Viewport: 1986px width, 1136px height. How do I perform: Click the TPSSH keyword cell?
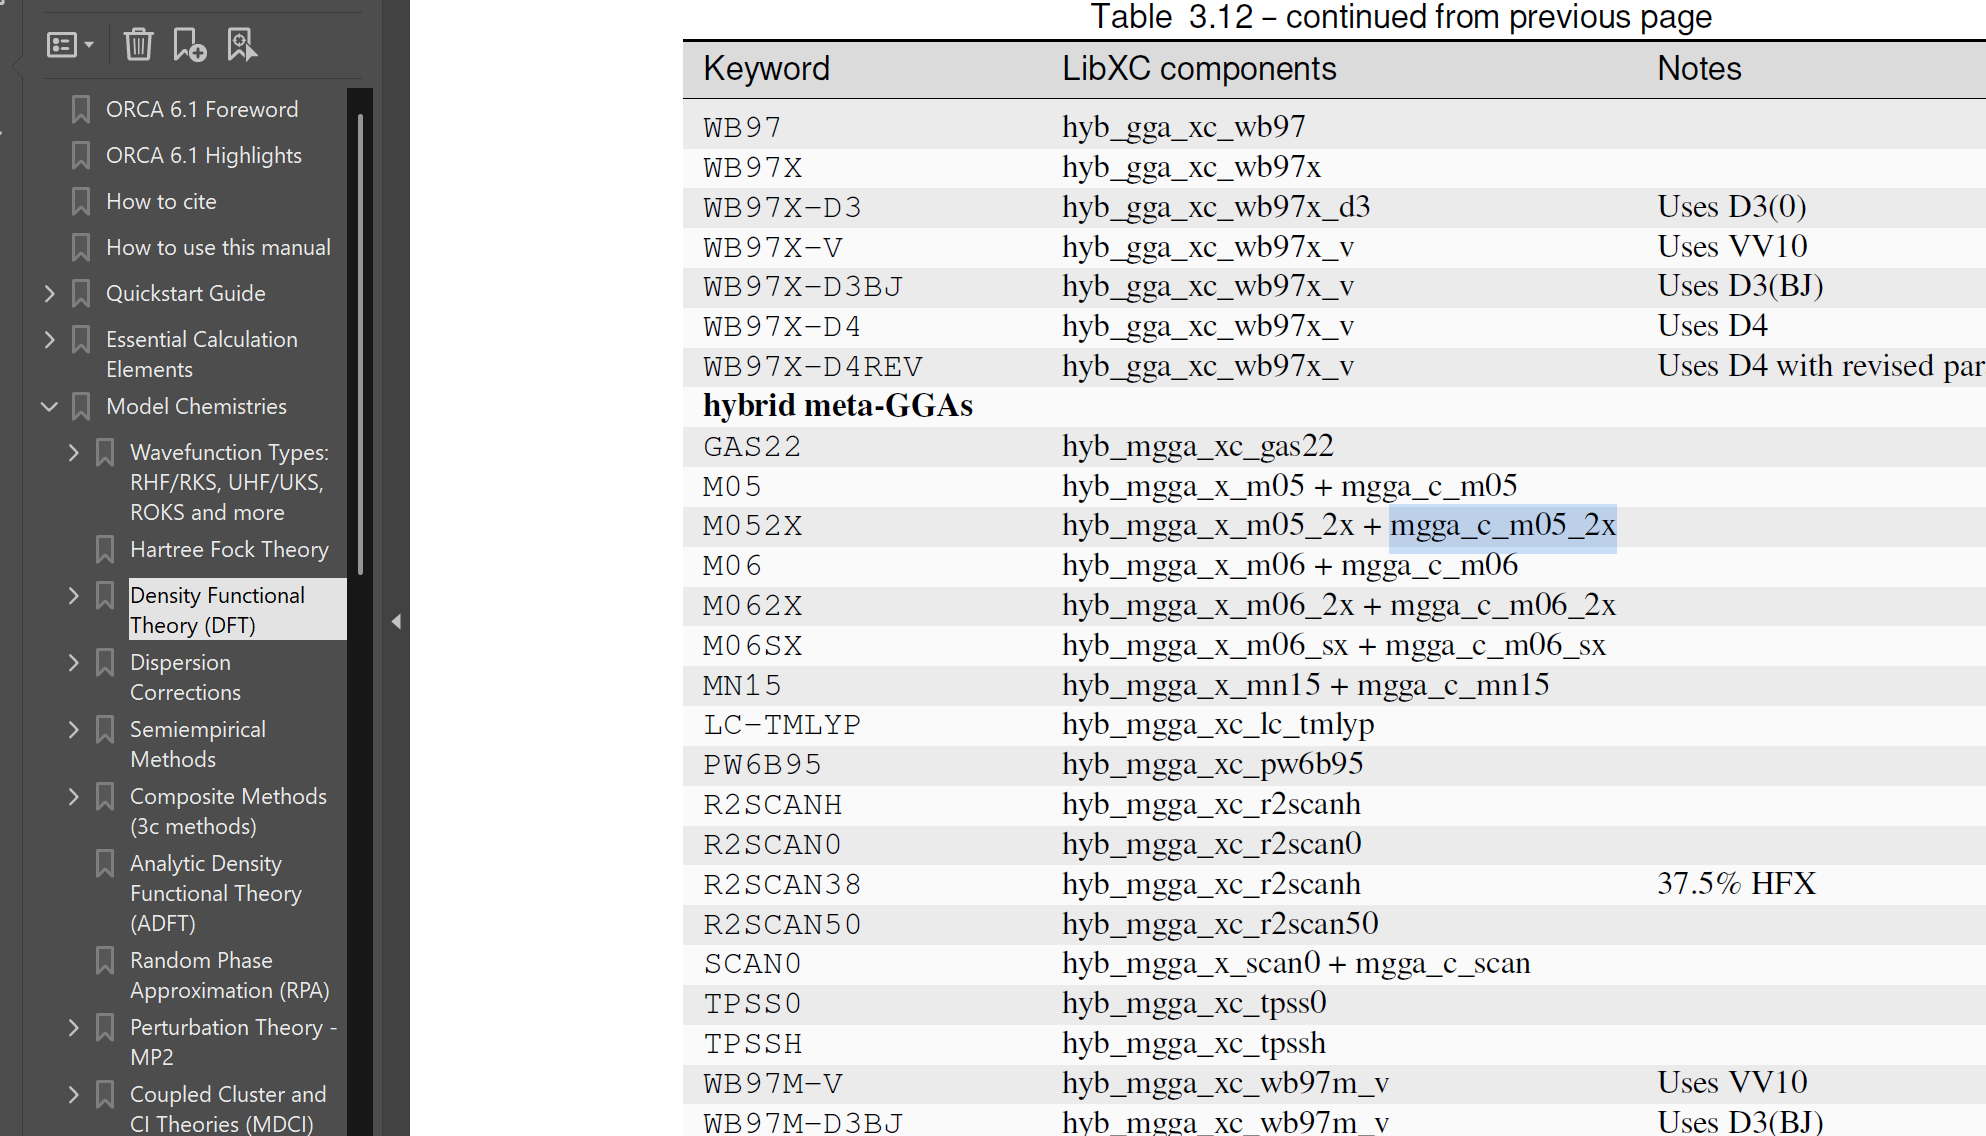[x=753, y=1043]
